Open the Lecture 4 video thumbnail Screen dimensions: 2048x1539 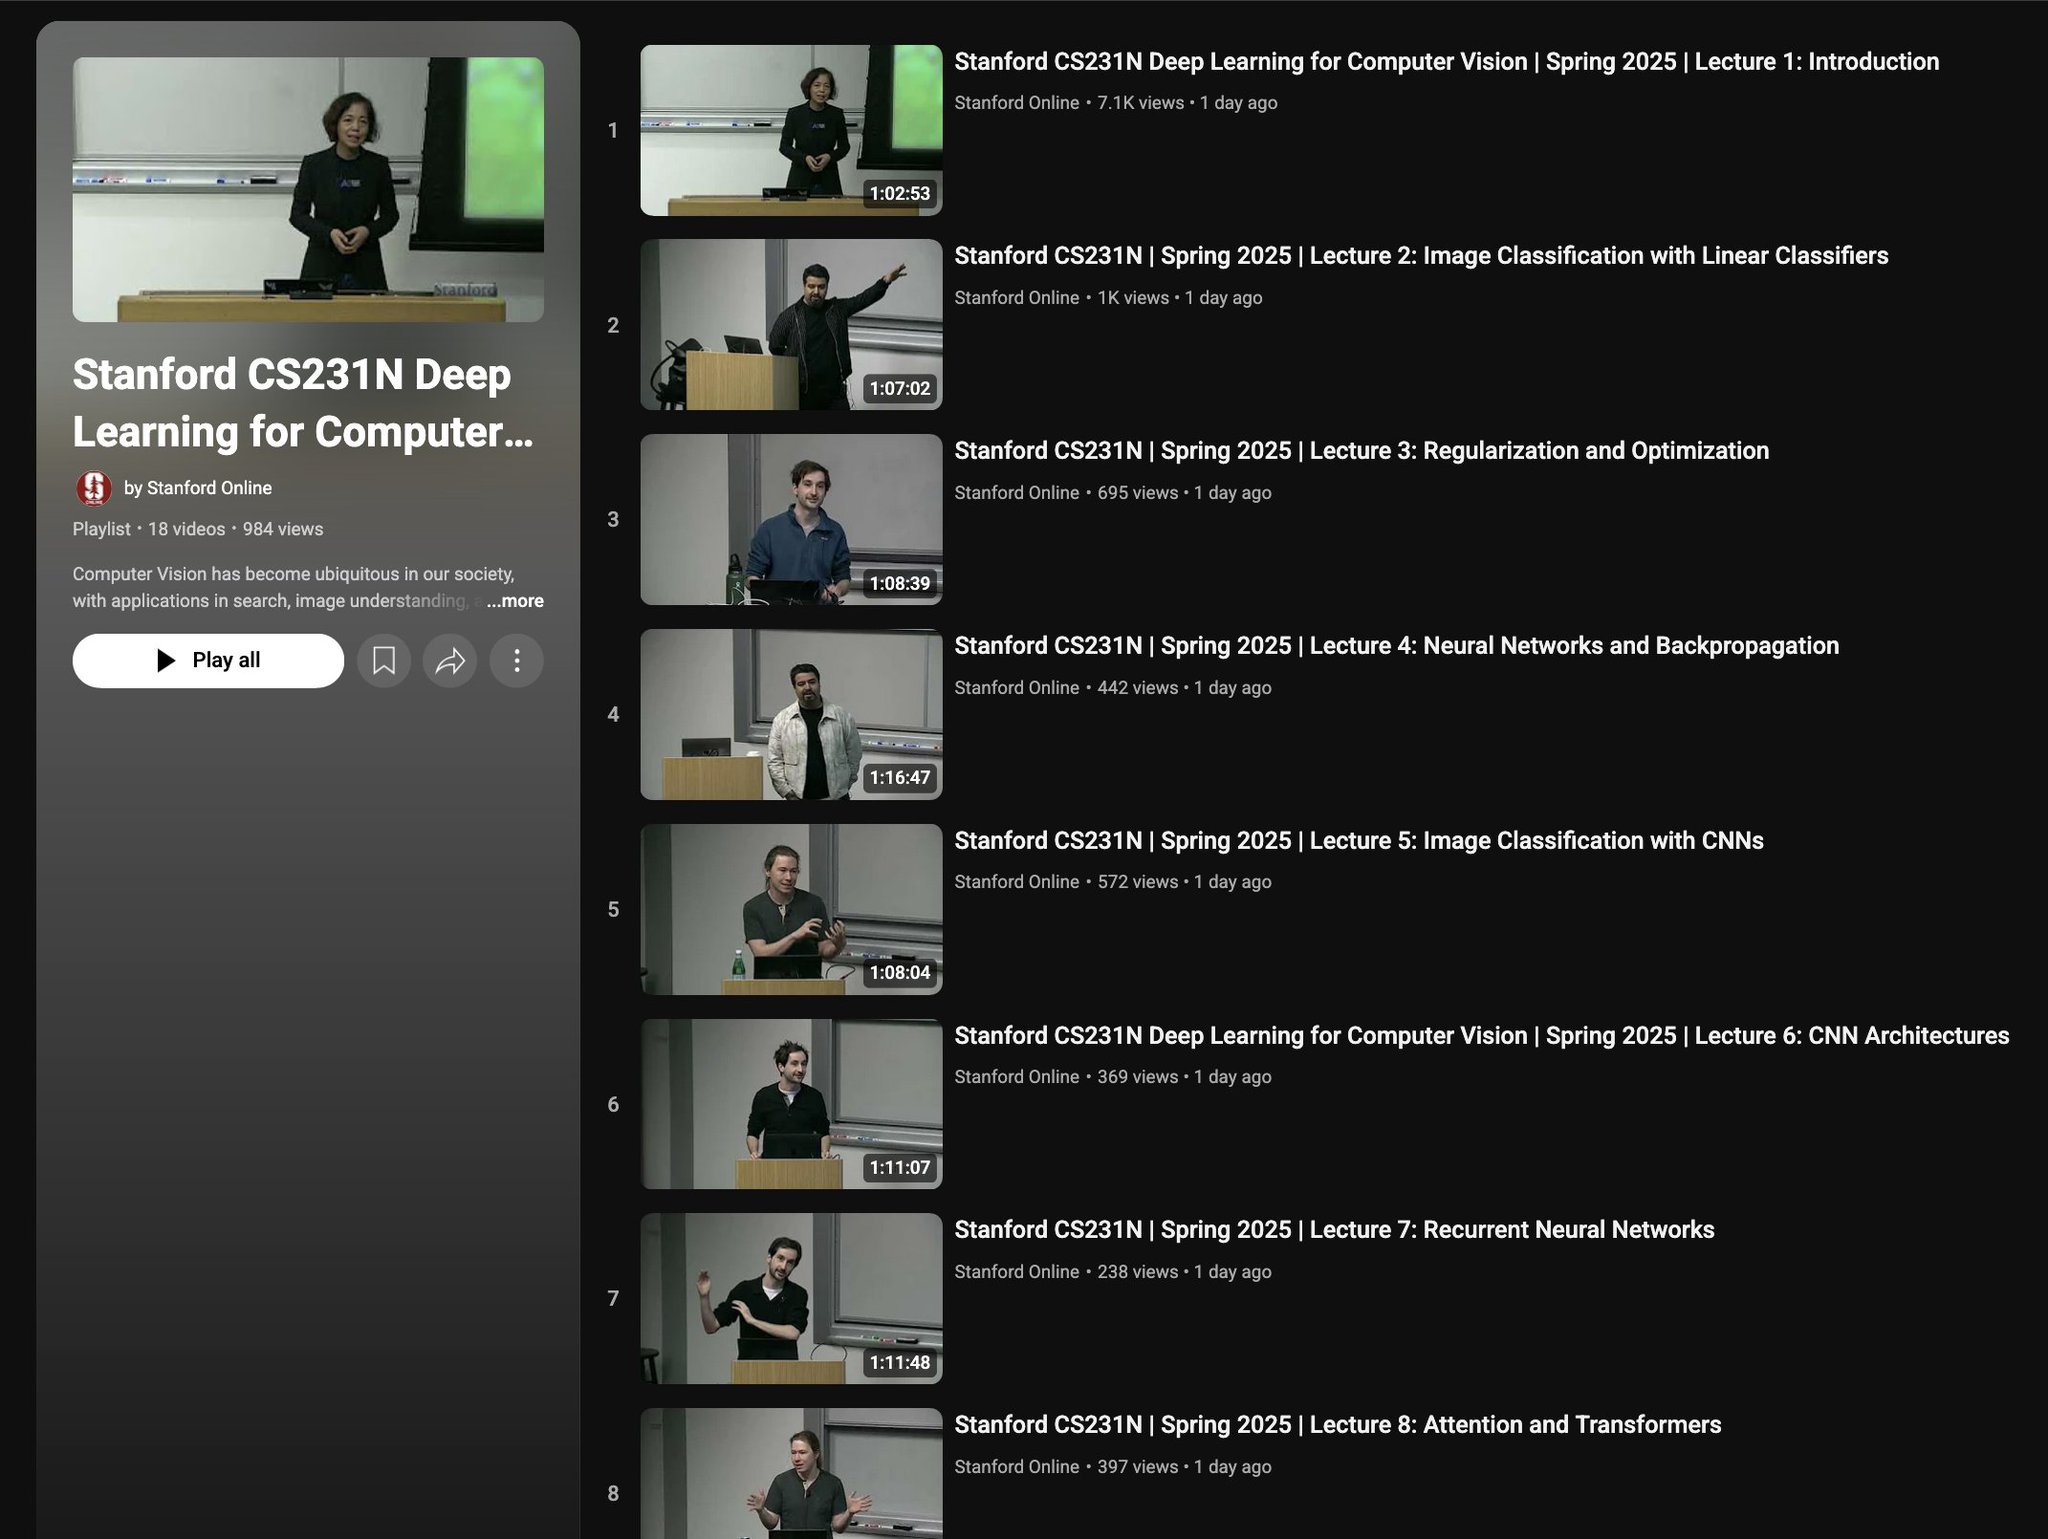[x=791, y=714]
